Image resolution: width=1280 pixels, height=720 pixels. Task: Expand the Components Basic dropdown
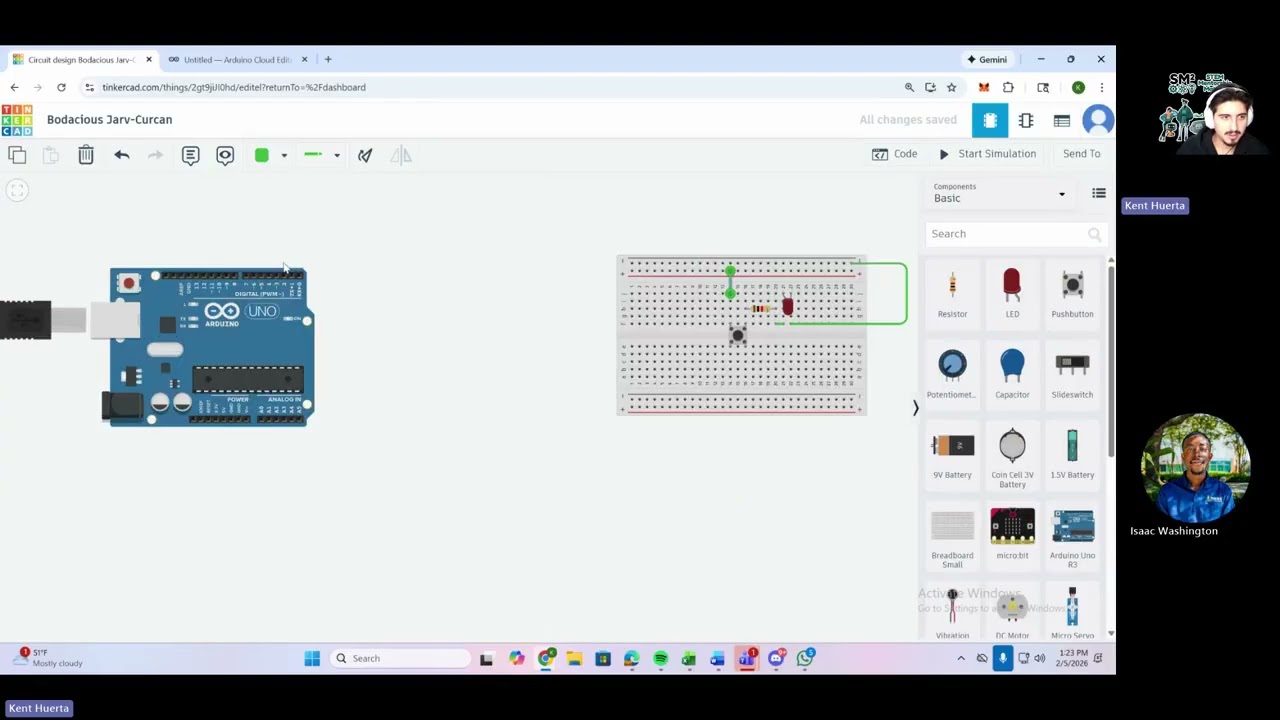point(1000,193)
